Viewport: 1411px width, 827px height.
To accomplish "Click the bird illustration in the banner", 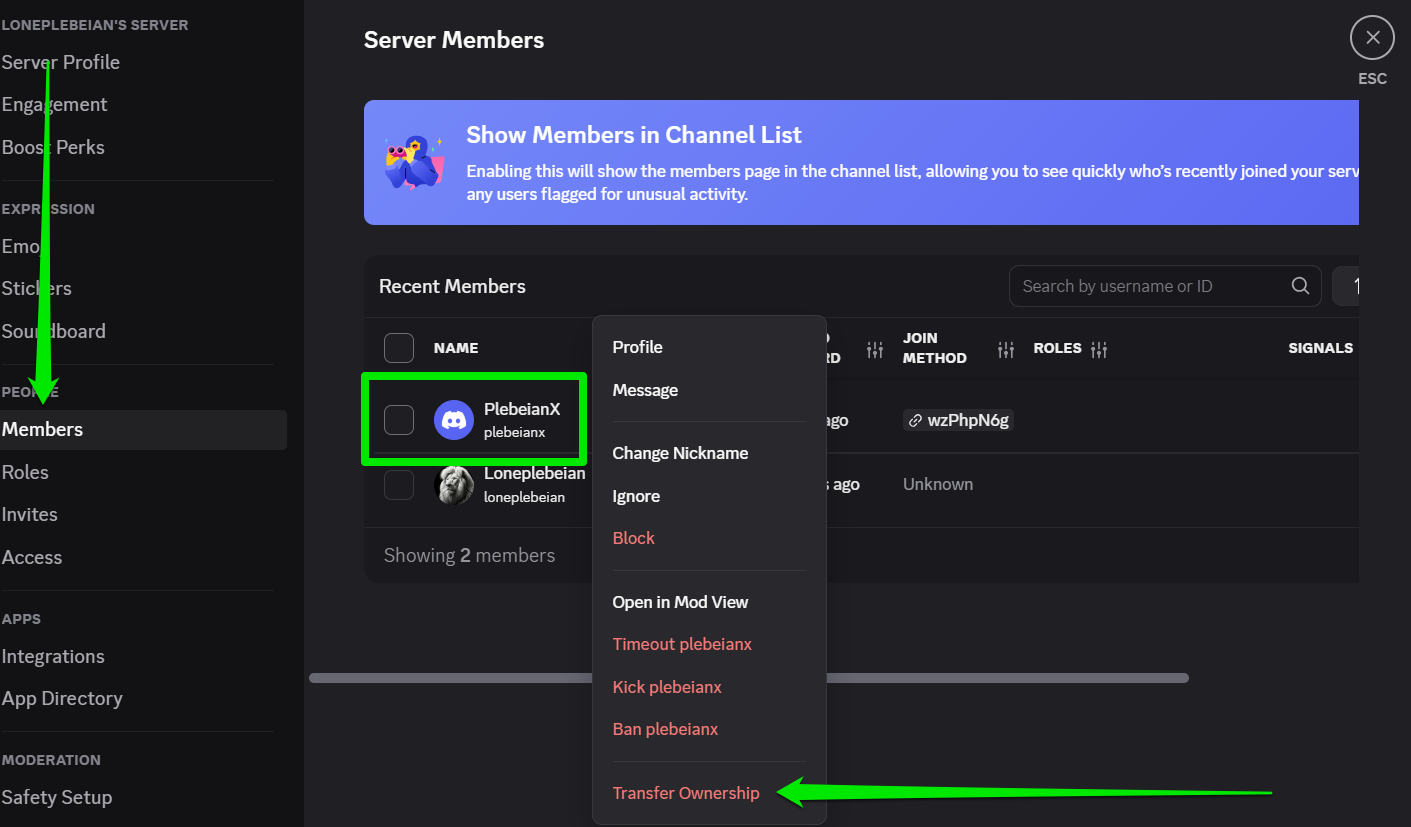I will pyautogui.click(x=413, y=162).
